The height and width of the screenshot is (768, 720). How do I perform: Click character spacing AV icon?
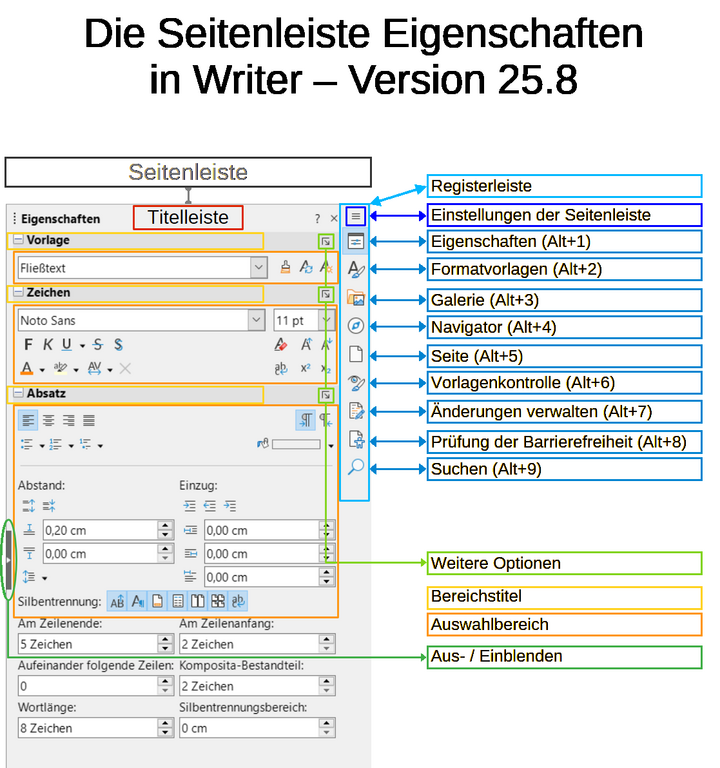(x=95, y=368)
